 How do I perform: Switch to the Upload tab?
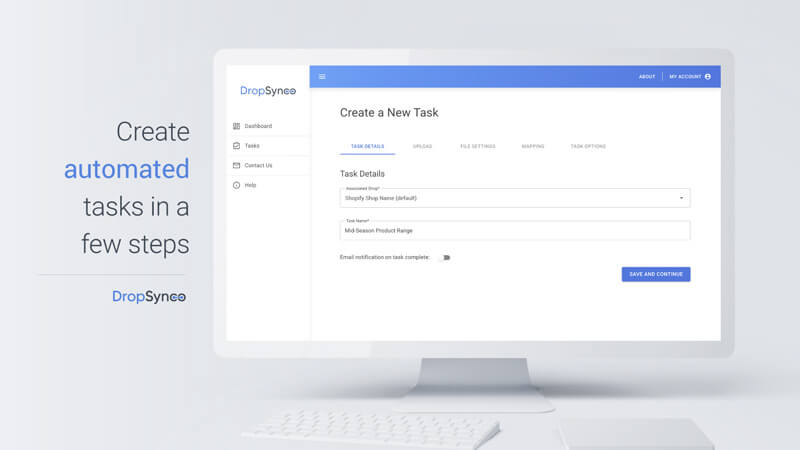point(422,146)
